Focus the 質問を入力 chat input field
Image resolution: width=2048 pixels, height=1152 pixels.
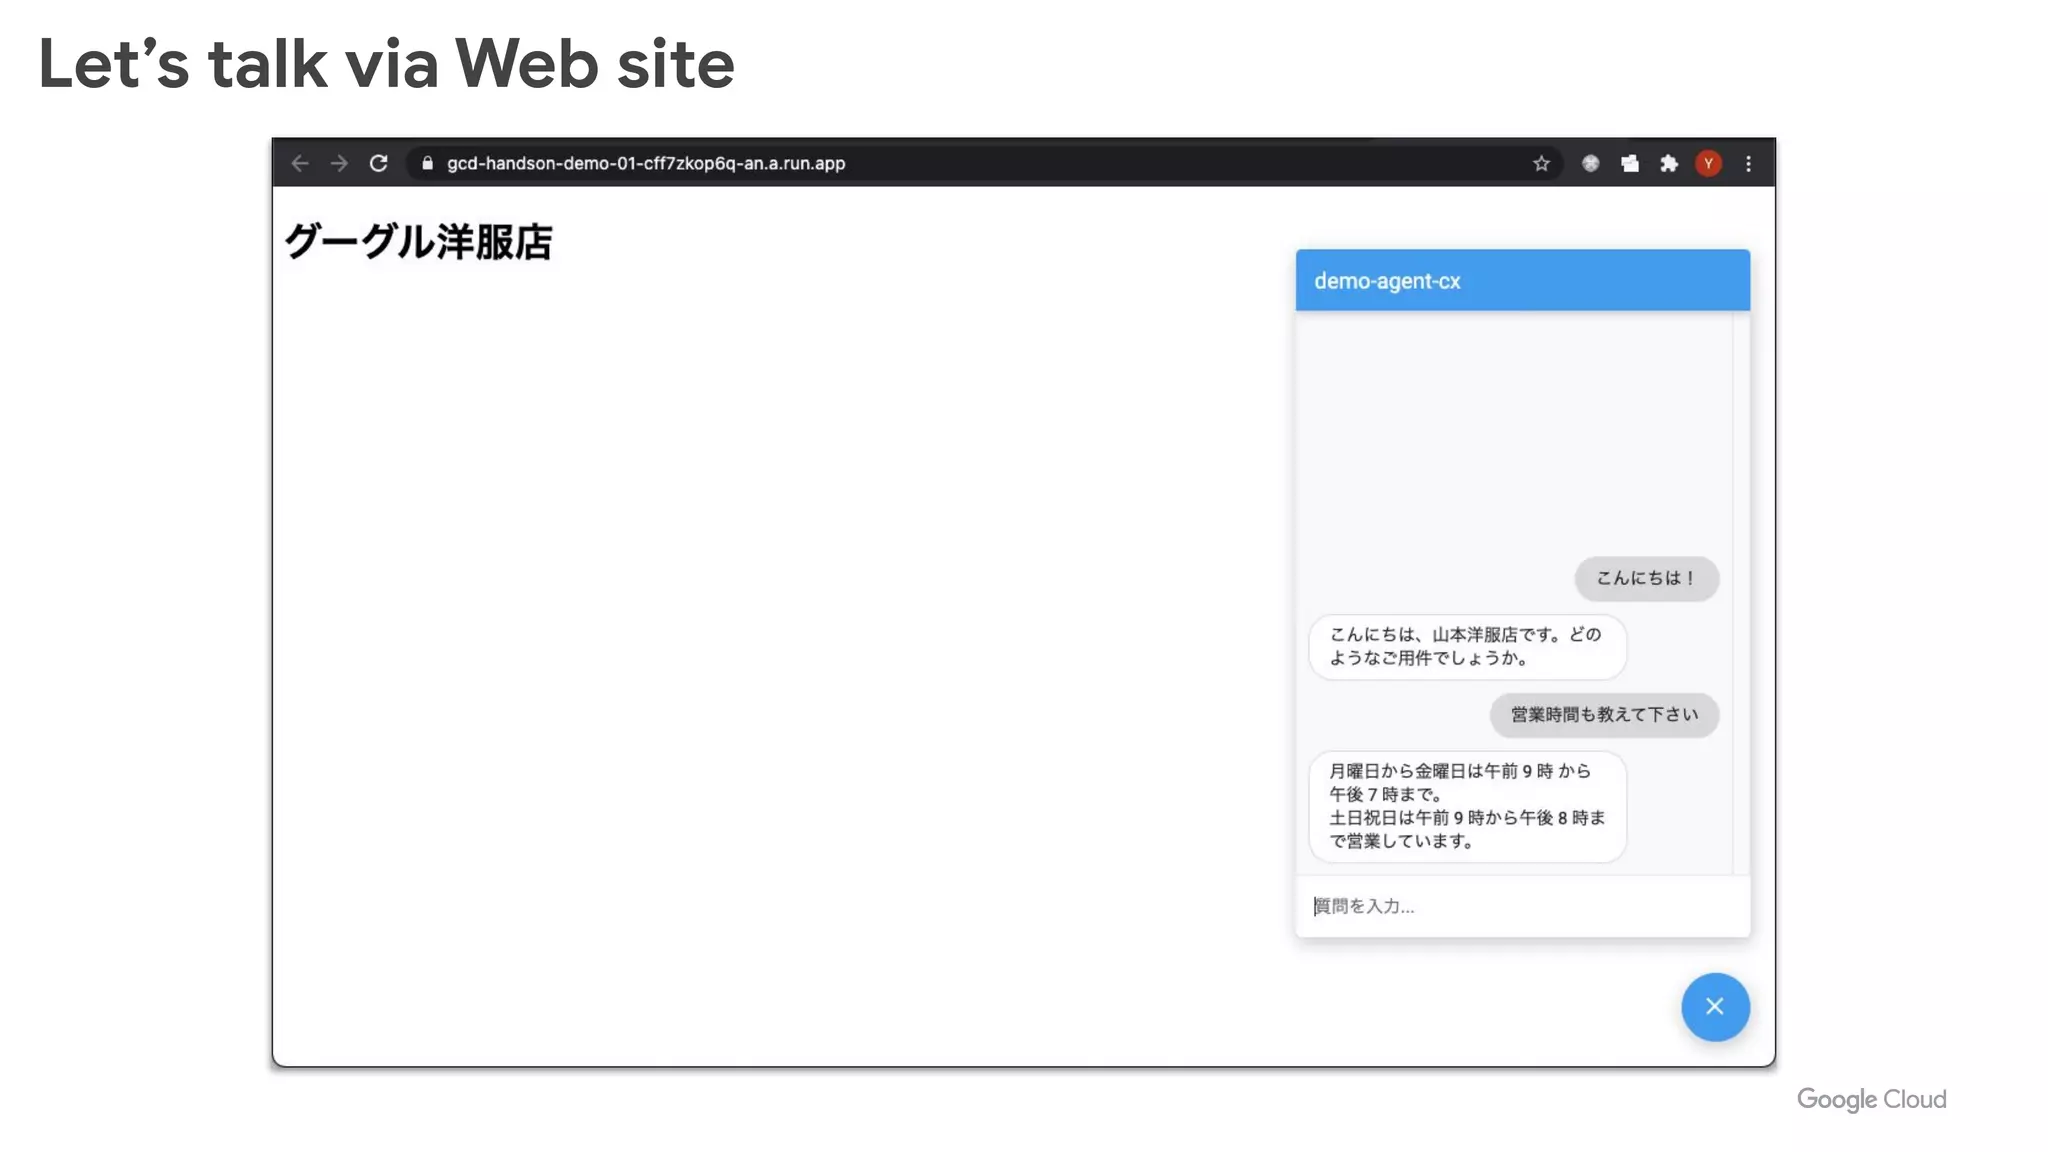(x=1522, y=906)
